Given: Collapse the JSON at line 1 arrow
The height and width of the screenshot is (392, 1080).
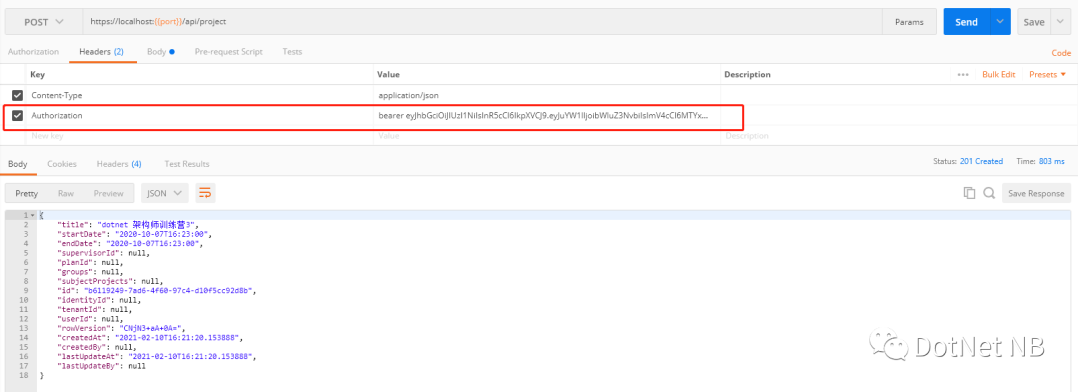Looking at the screenshot, I should click(x=32, y=216).
